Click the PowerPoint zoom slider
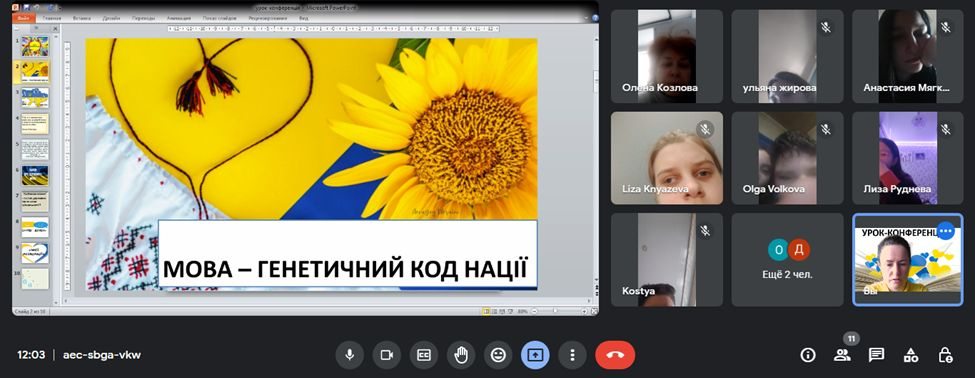This screenshot has width=975, height=378. tap(555, 310)
